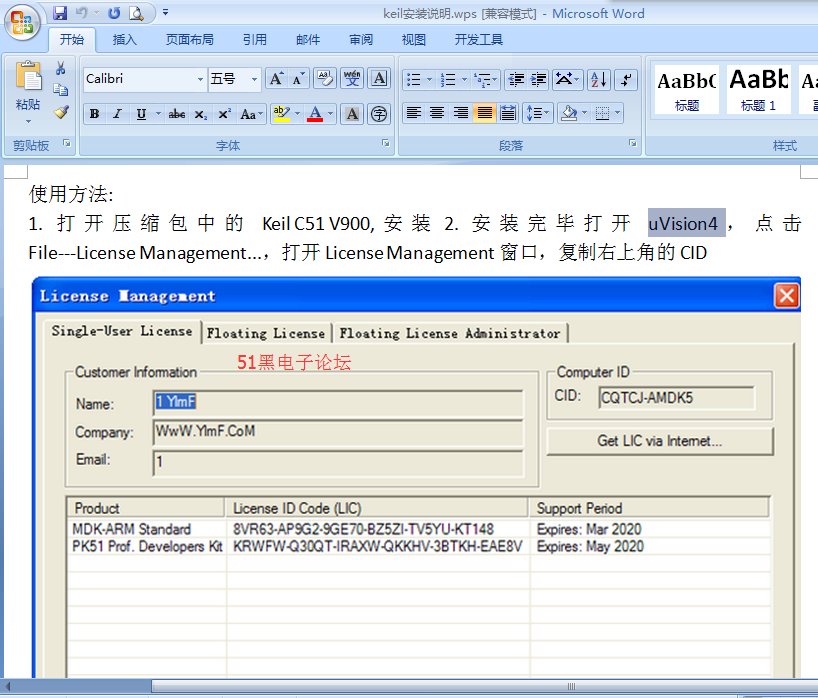Apply numbered list
Image resolution: width=818 pixels, height=698 pixels.
point(448,80)
